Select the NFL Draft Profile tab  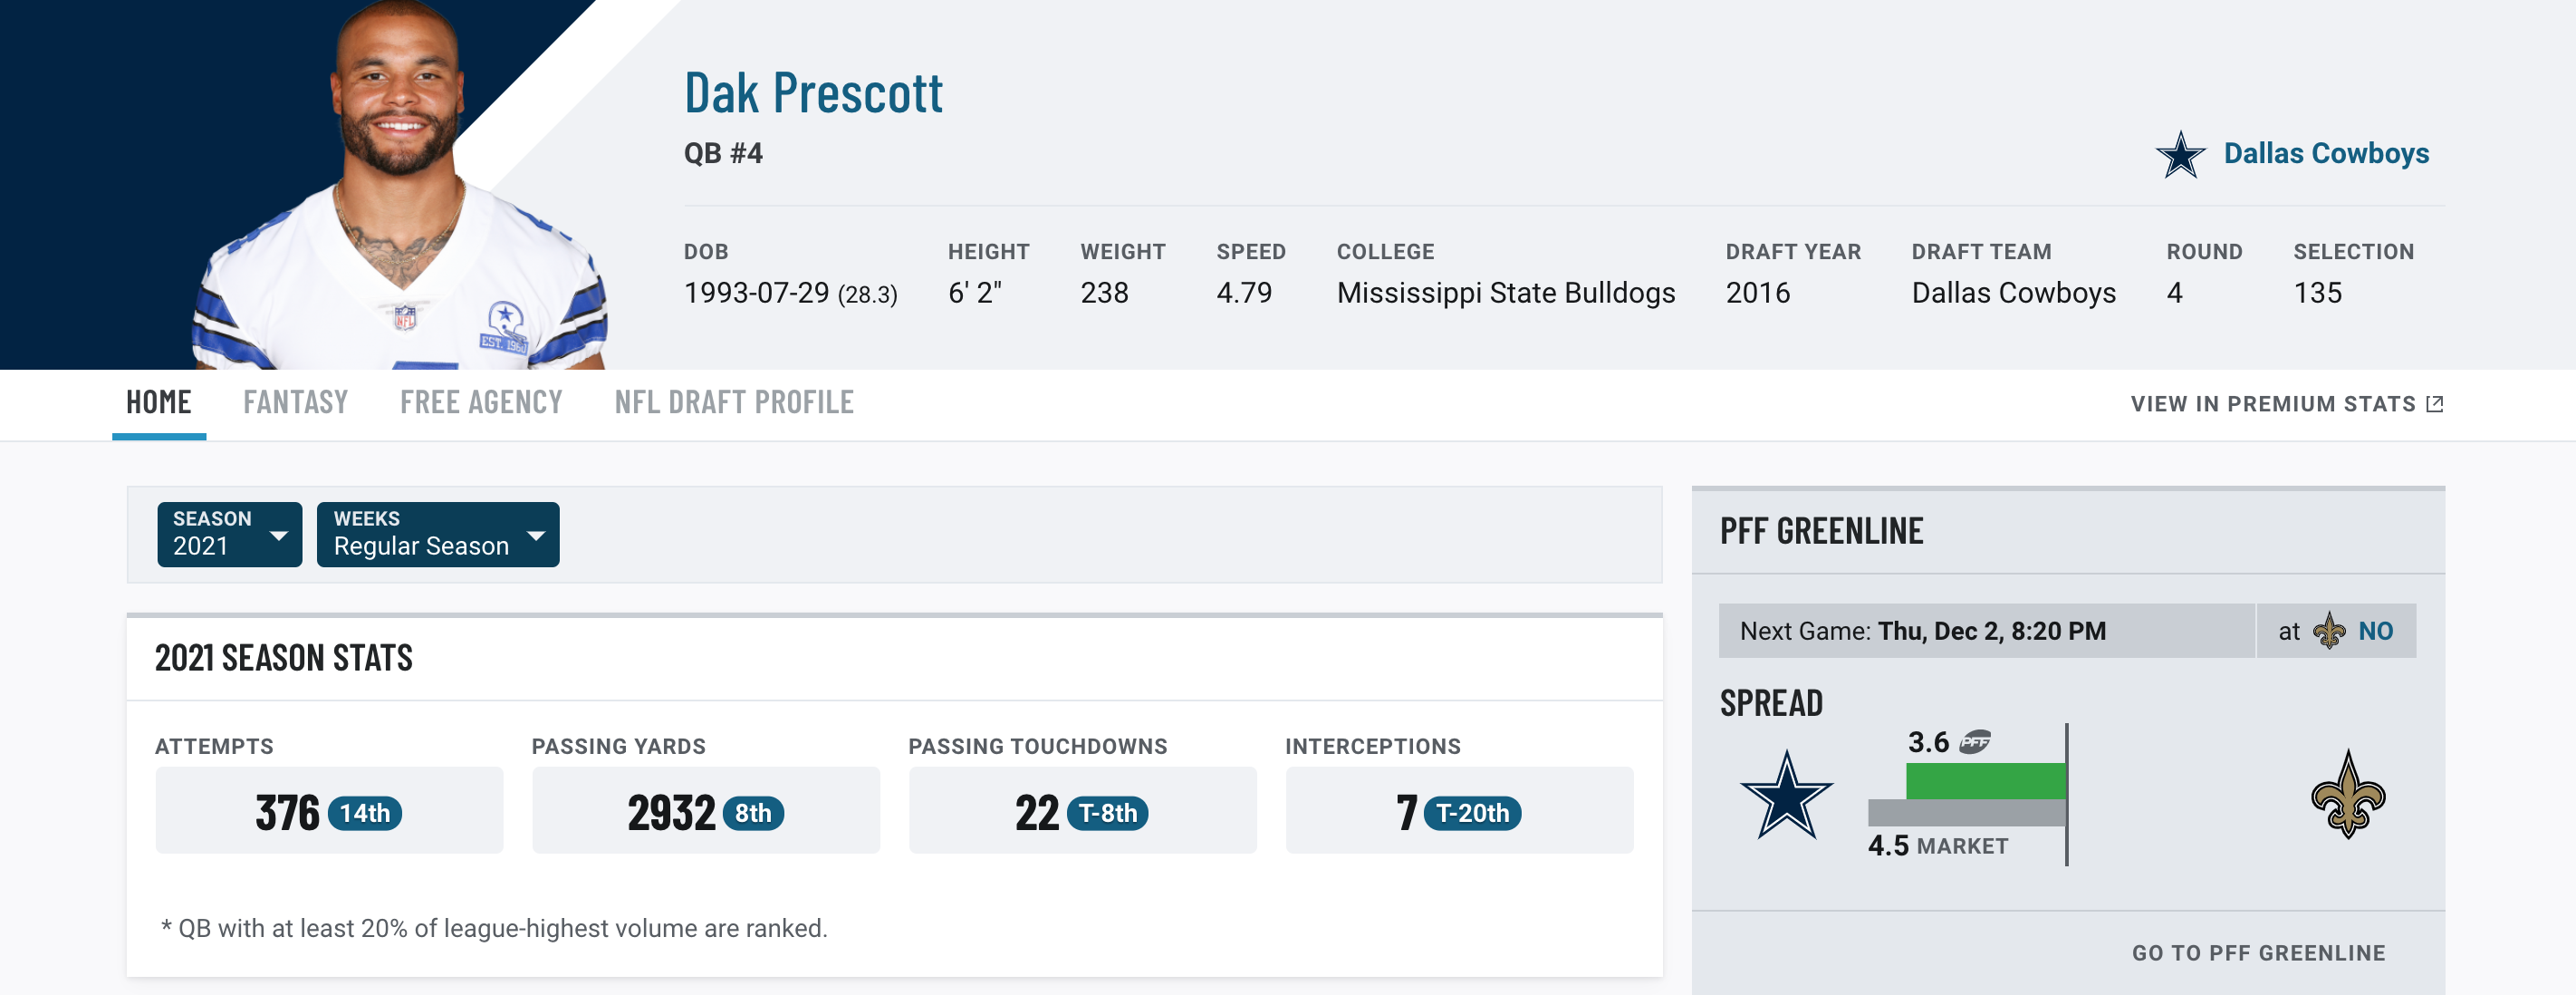coord(734,402)
